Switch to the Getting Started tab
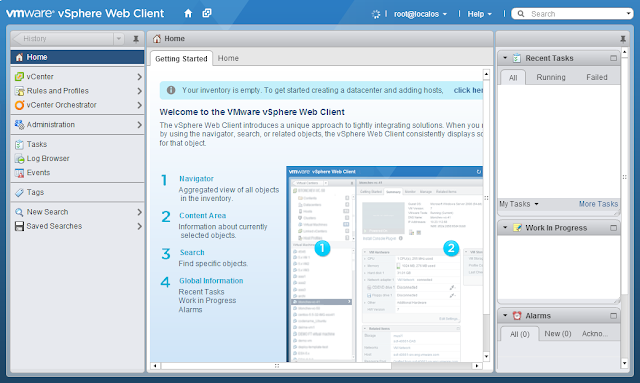Image resolution: width=640 pixels, height=383 pixels. pos(181,58)
